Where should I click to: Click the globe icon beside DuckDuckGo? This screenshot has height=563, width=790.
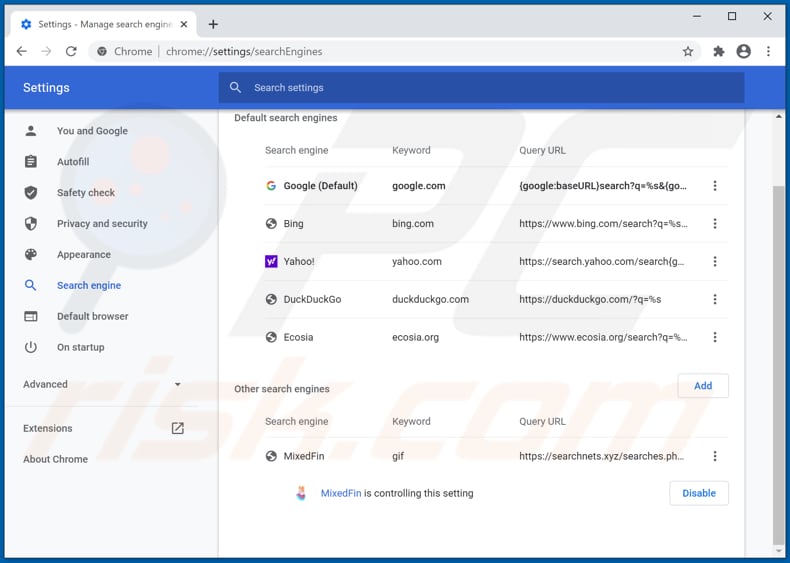point(271,299)
